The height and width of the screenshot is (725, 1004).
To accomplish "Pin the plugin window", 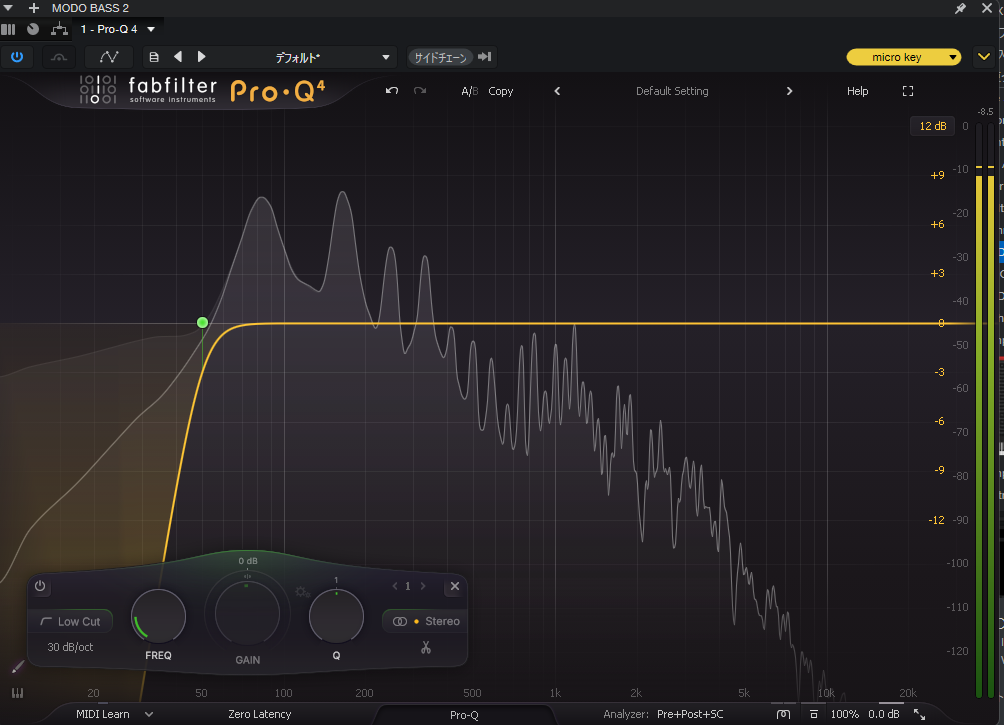I will coord(961,8).
